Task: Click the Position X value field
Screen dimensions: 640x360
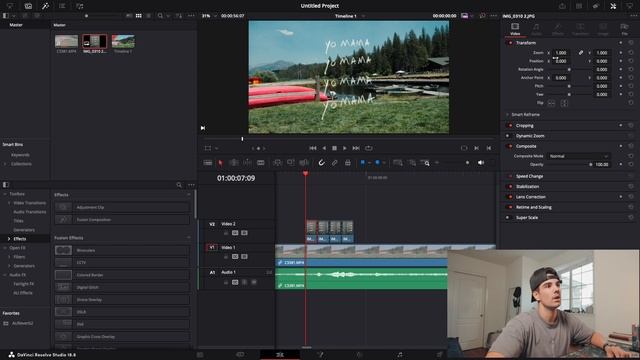Action: click(561, 61)
